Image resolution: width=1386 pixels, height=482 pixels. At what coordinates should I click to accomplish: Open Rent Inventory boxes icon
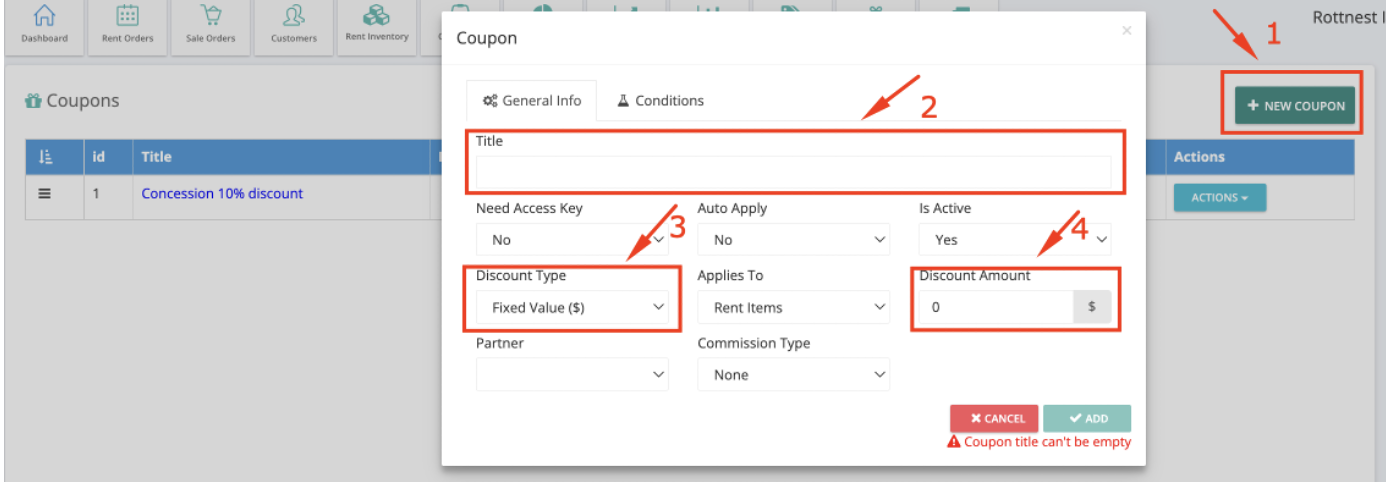377,15
